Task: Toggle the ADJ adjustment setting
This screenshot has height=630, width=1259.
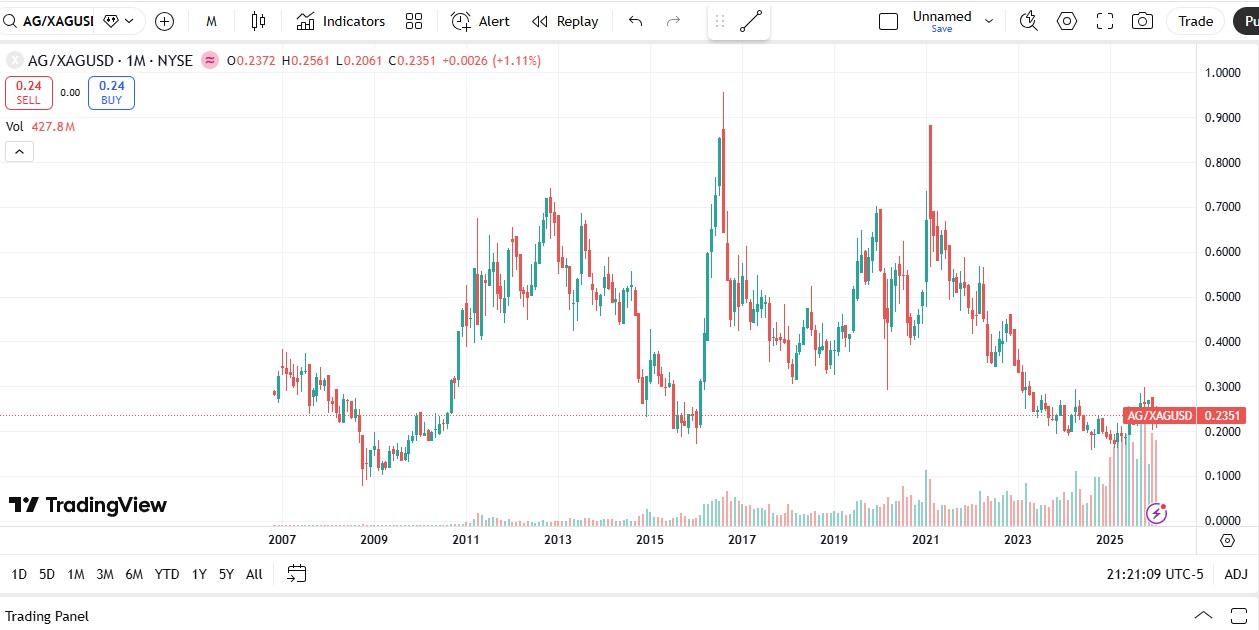Action: pyautogui.click(x=1236, y=574)
